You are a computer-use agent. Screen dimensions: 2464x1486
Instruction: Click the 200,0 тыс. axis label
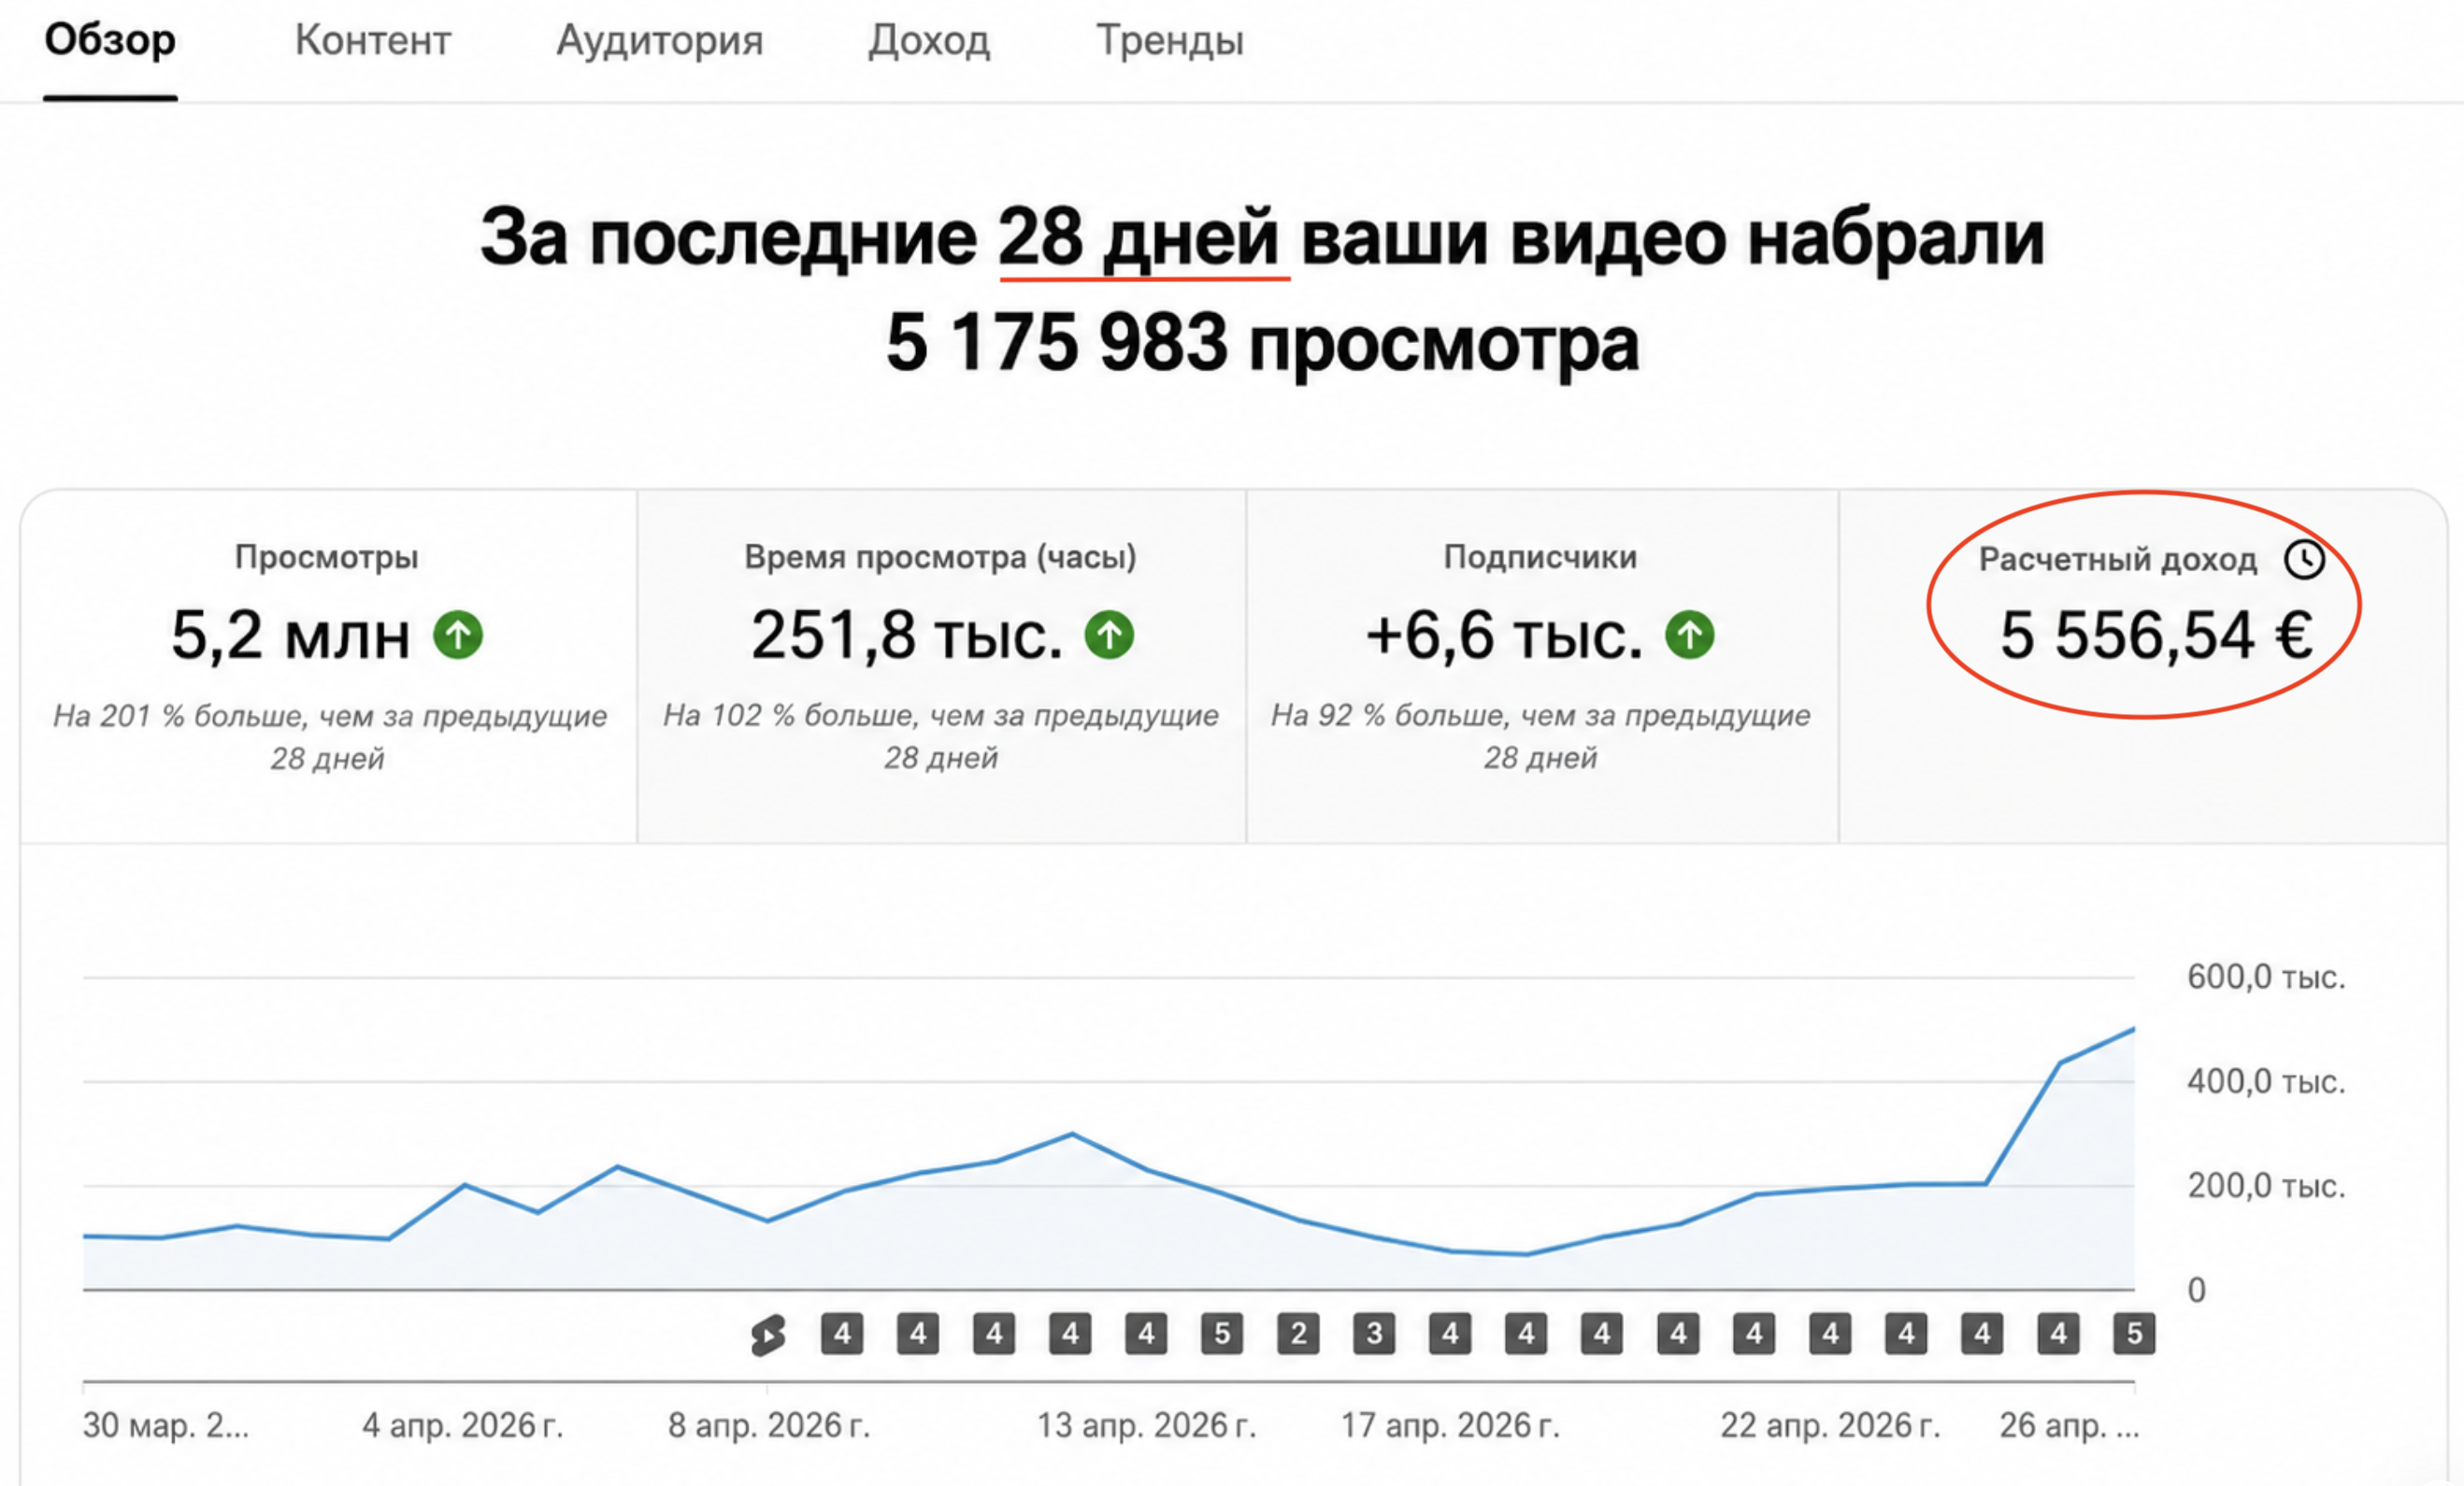tap(2266, 1186)
